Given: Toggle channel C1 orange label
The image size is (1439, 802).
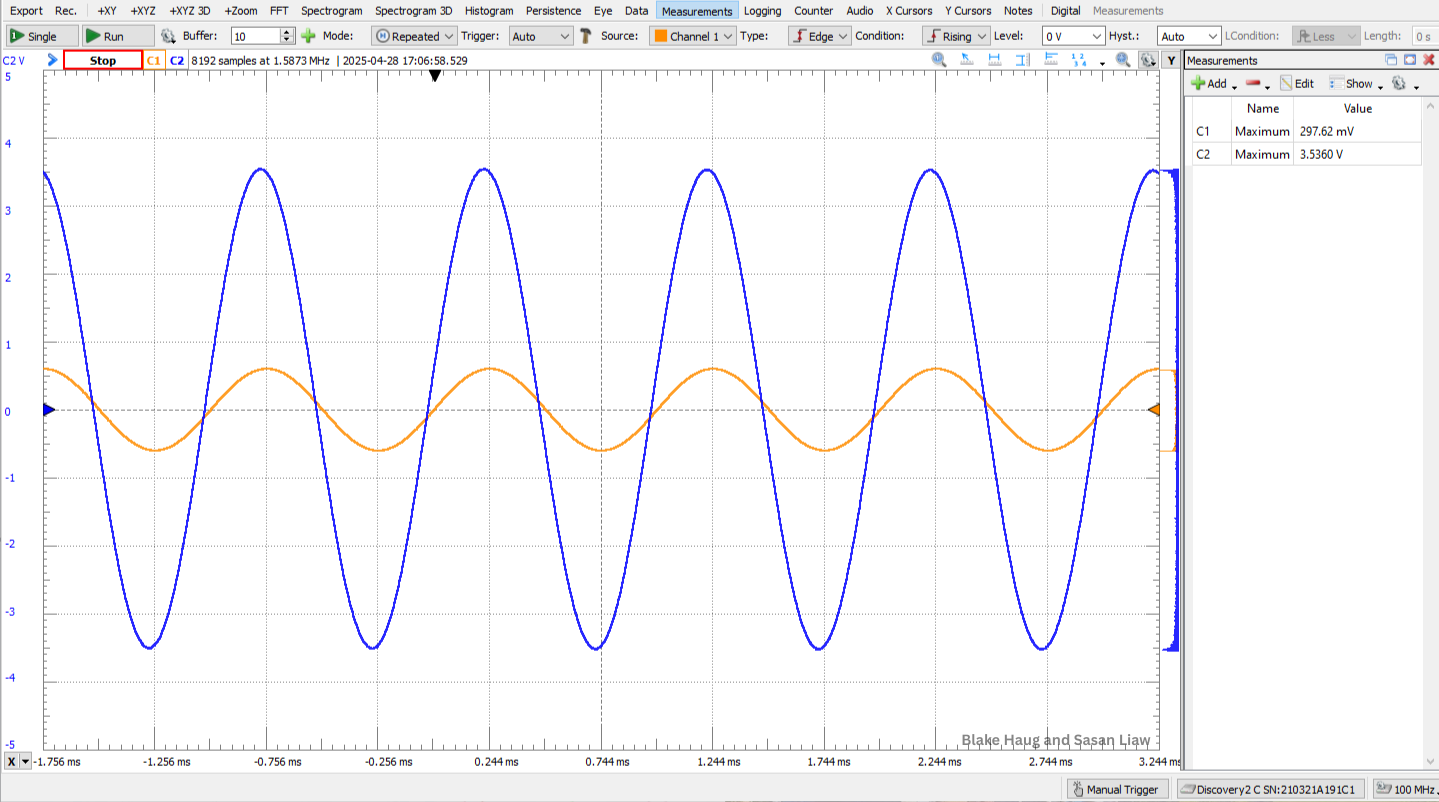Looking at the screenshot, I should click(153, 60).
